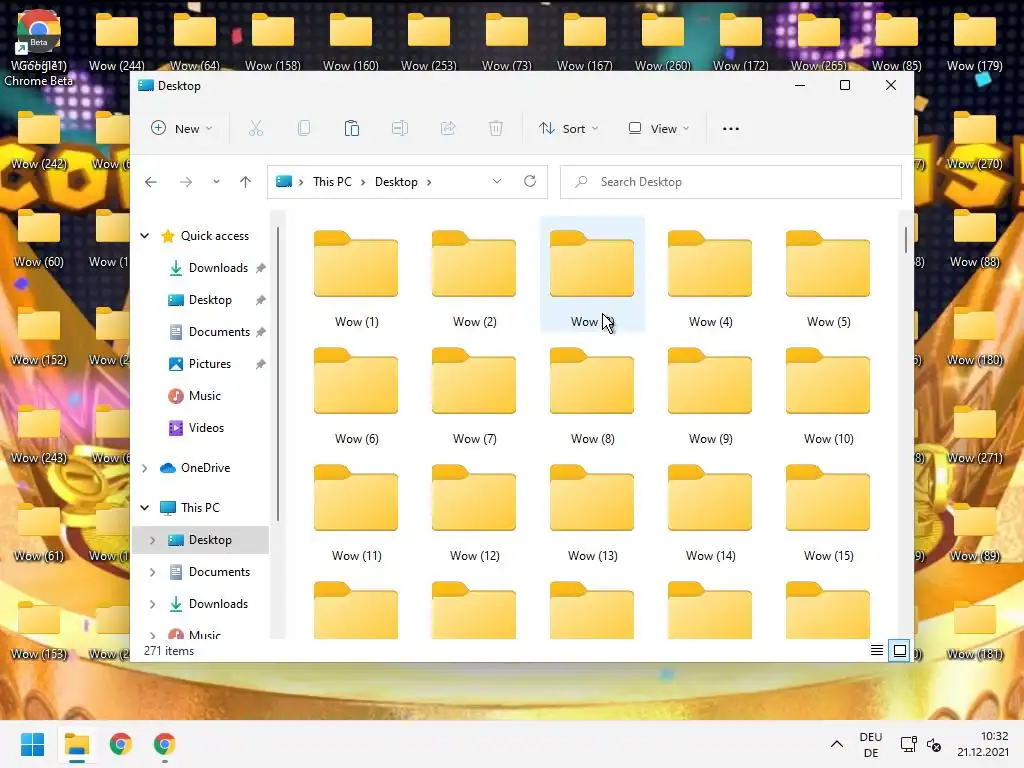
Task: Open the New dropdown menu
Action: (x=182, y=129)
